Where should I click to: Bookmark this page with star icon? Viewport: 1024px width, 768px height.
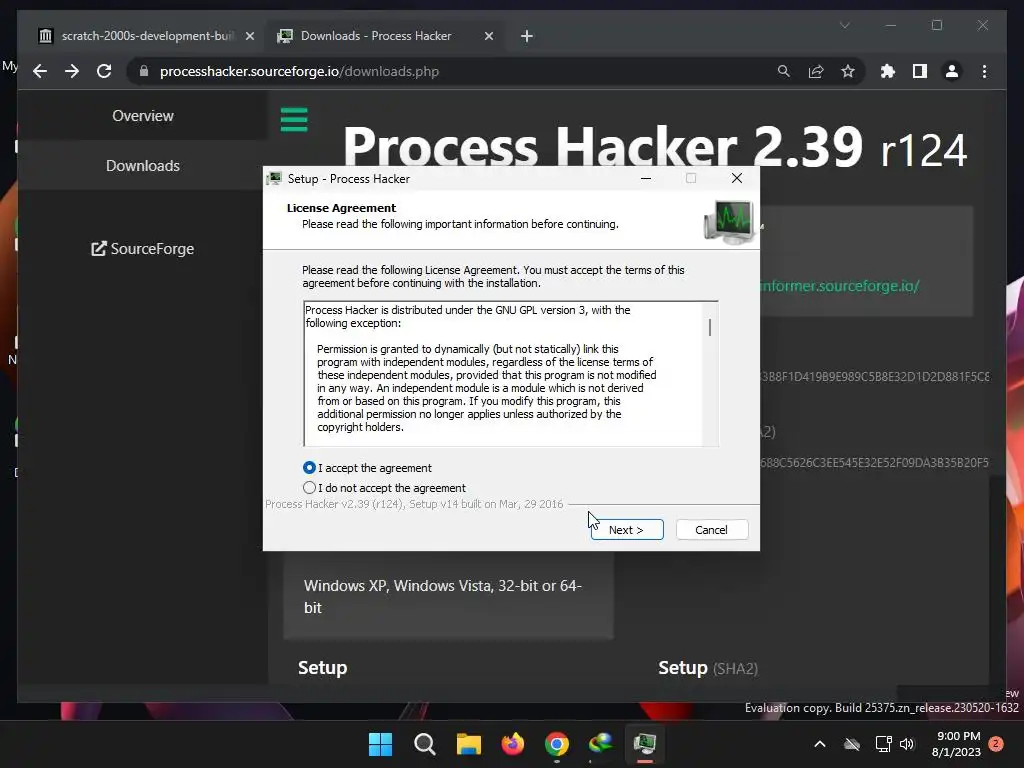[x=848, y=71]
